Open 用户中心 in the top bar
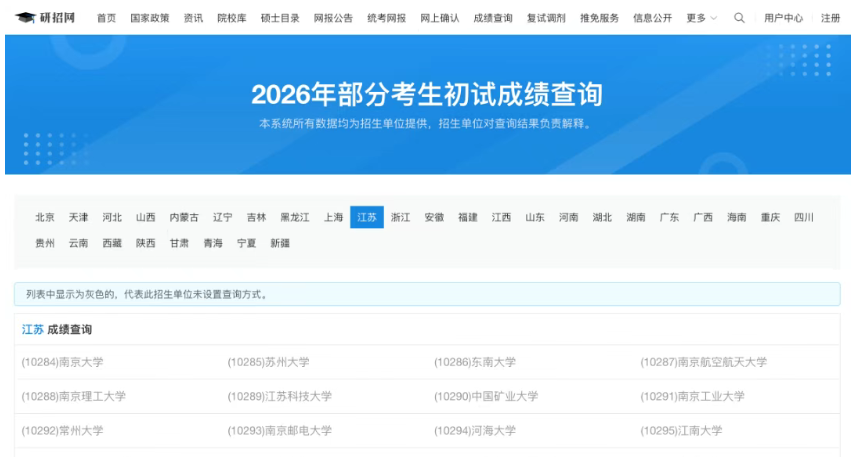Screen dimensions: 853x457 coord(783,18)
